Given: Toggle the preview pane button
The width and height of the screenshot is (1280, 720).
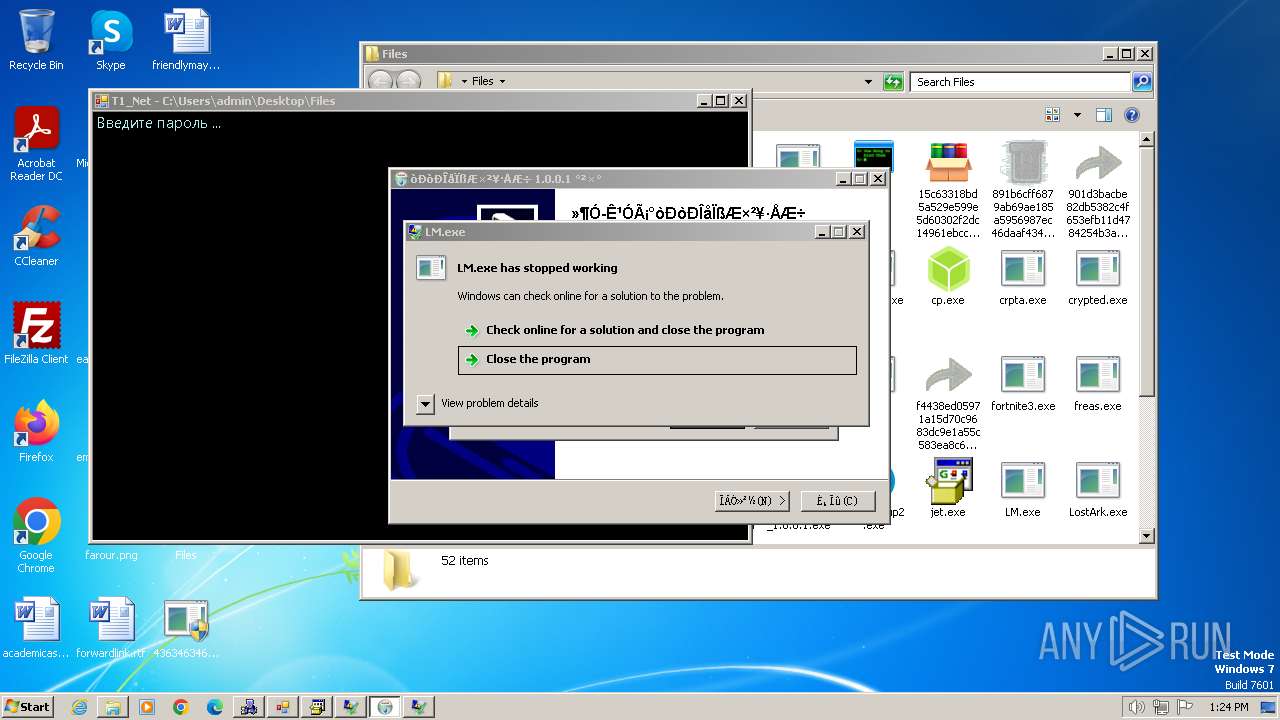Looking at the screenshot, I should (x=1103, y=115).
